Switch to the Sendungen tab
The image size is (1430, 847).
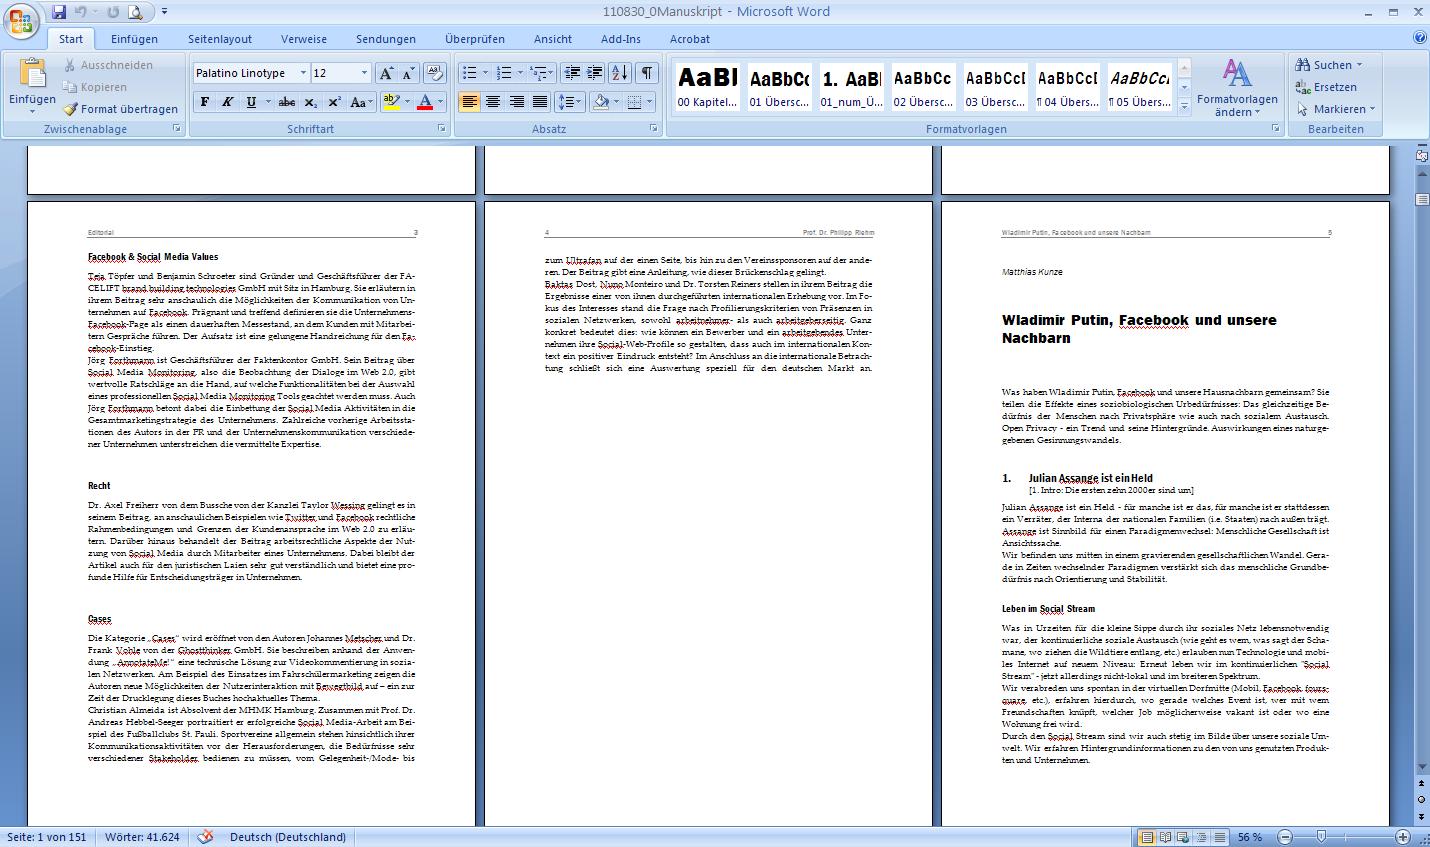[x=386, y=39]
